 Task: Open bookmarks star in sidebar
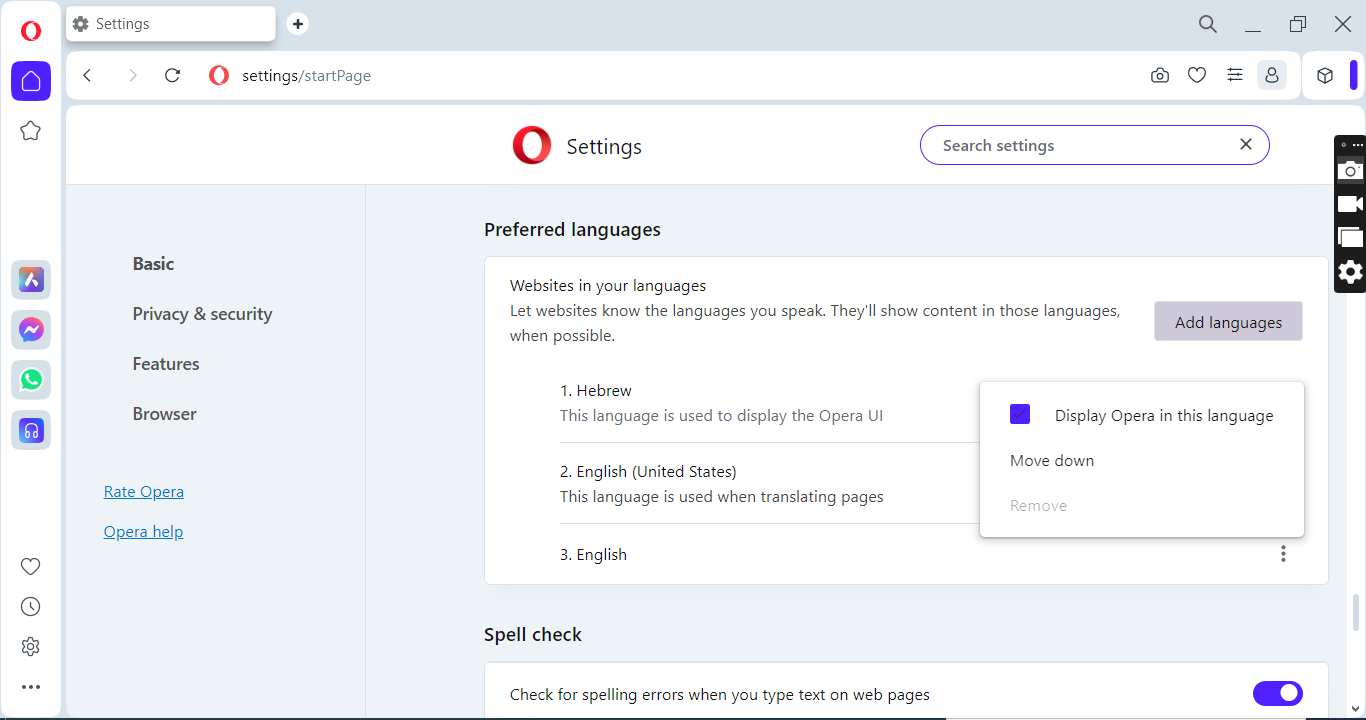pos(31,131)
